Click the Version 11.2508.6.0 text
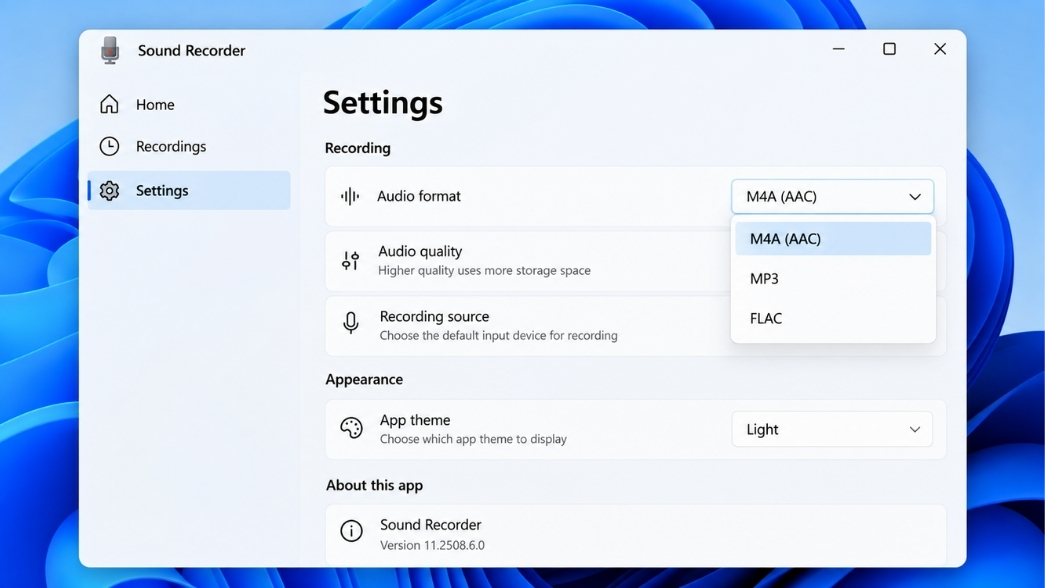Screen dimensions: 1045x588 [433, 545]
